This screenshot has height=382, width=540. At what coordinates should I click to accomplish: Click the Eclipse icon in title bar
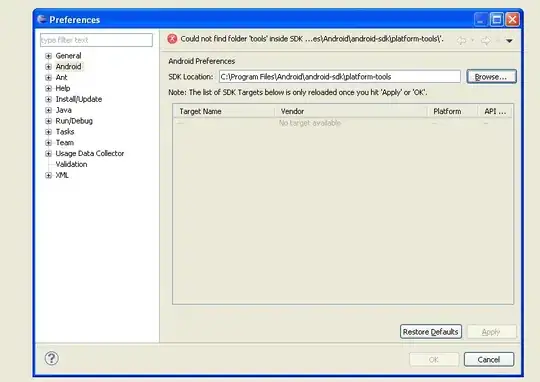pos(42,19)
